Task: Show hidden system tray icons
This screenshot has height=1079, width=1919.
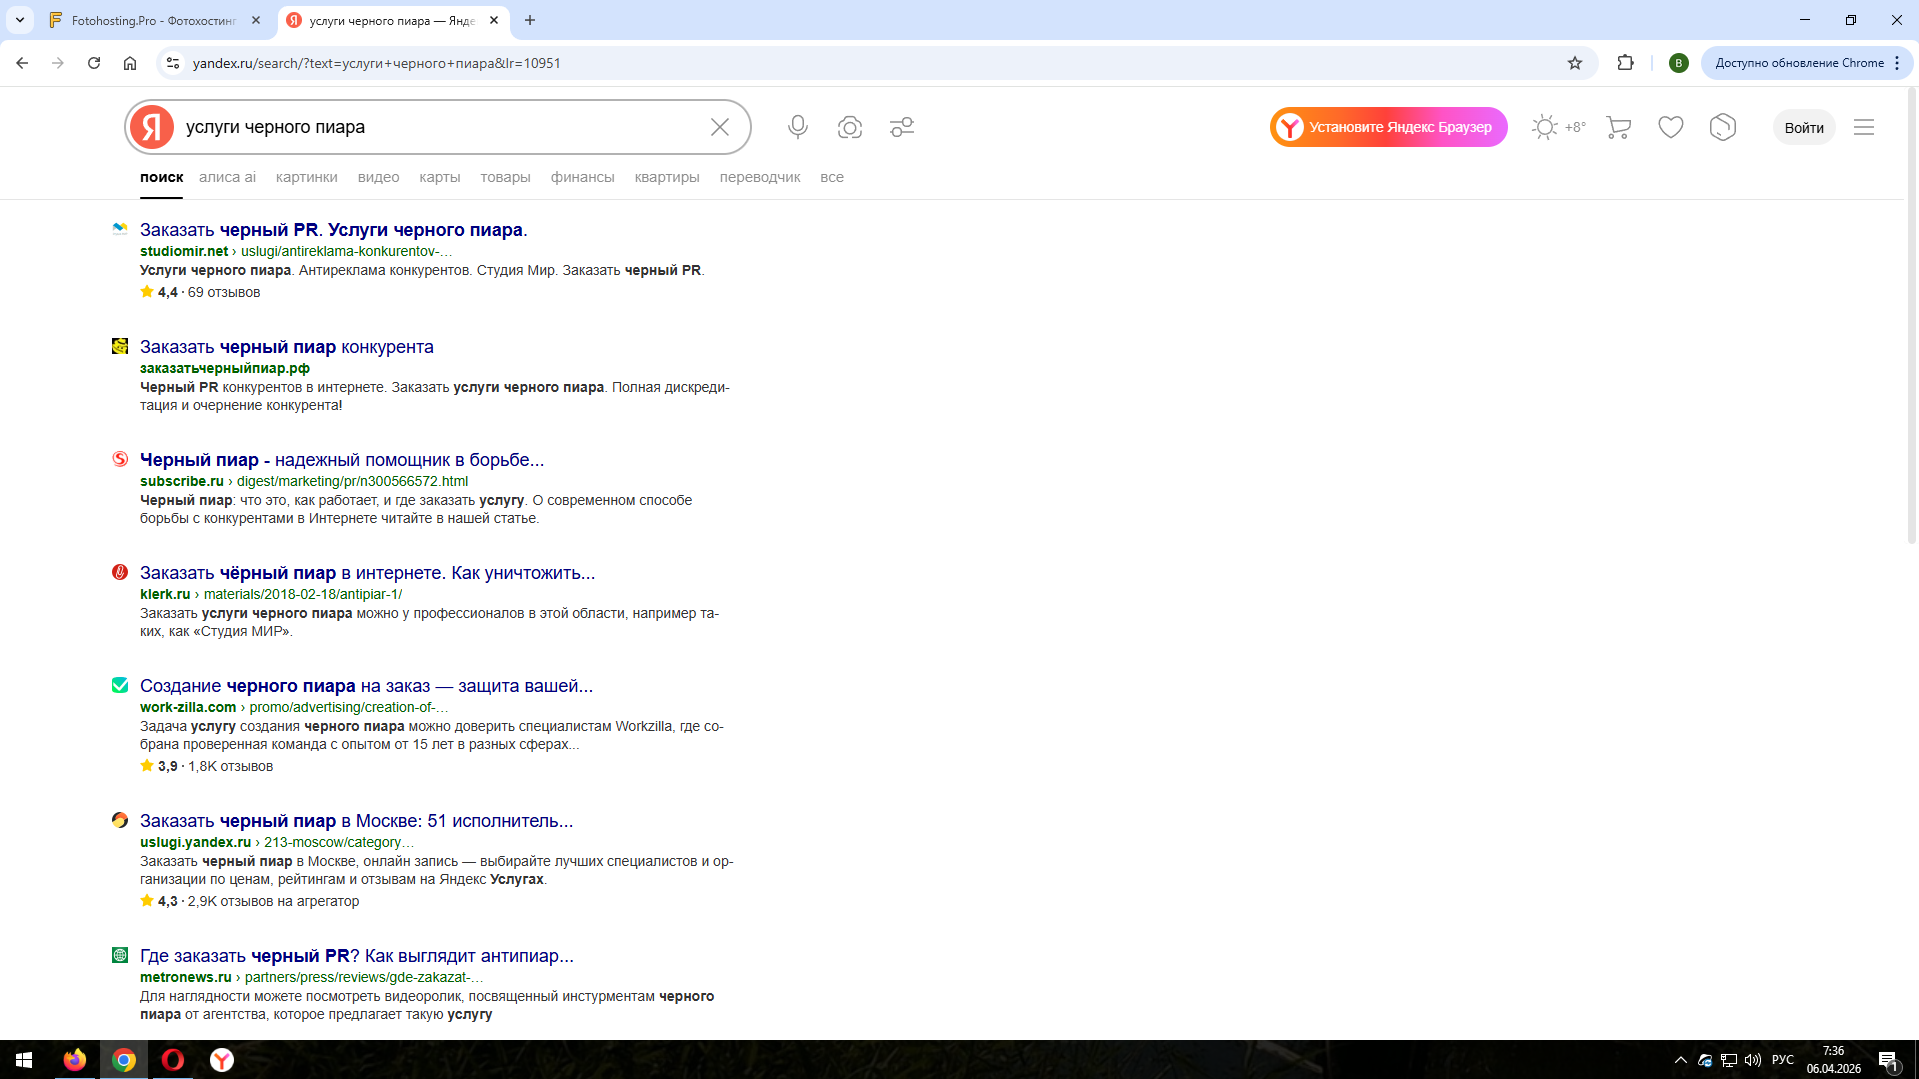Action: pos(1681,1060)
